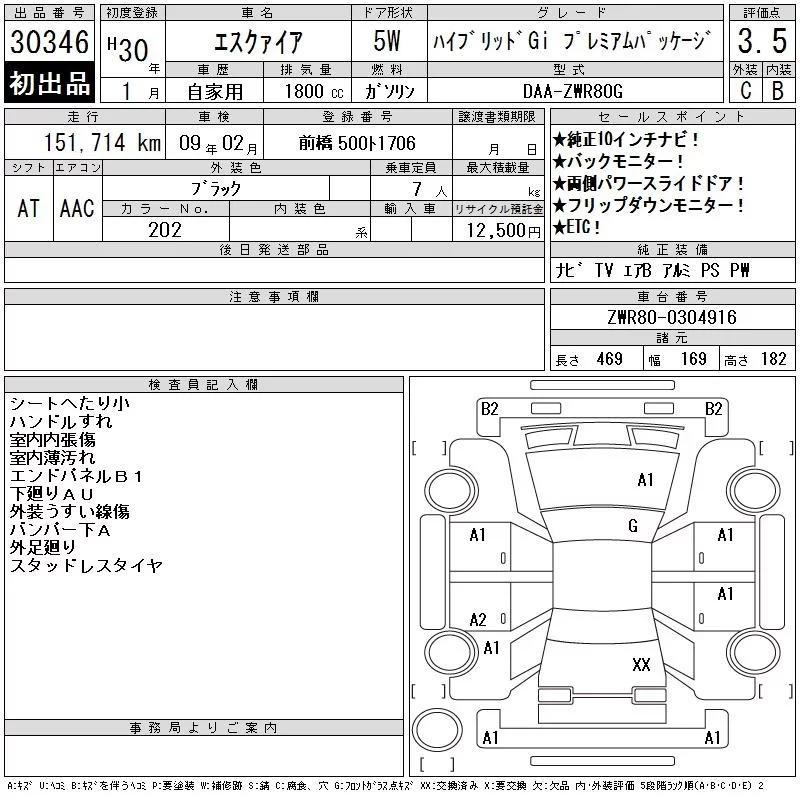Click the inspector note ハンドルすれ
This screenshot has height=800, width=800.
[x=61, y=421]
